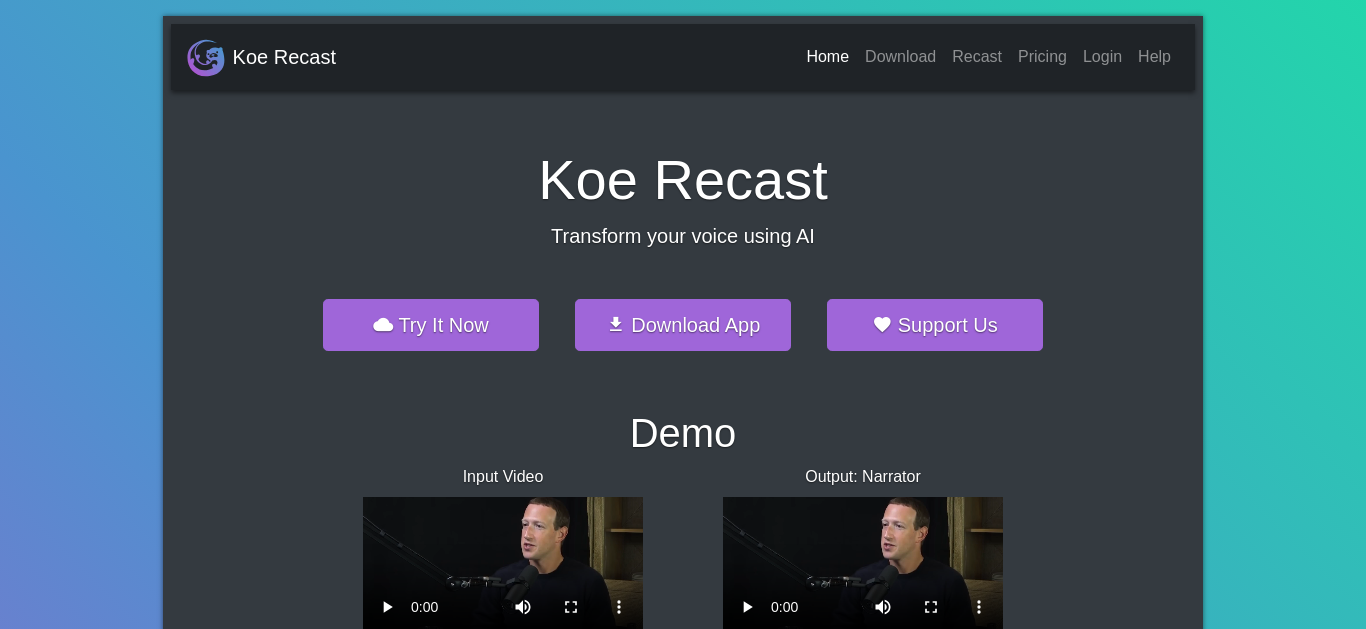Open the Recast nav item
The width and height of the screenshot is (1366, 629).
(977, 57)
